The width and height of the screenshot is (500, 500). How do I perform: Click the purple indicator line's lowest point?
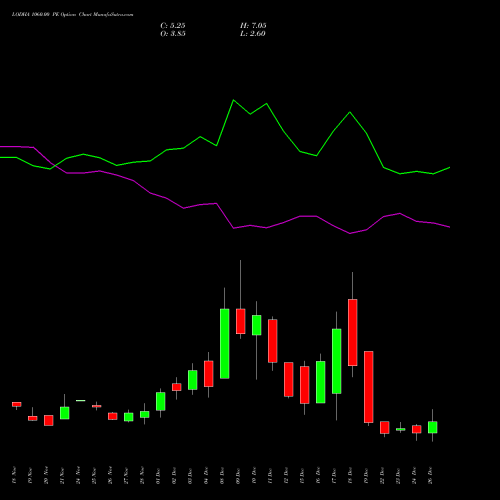click(350, 234)
